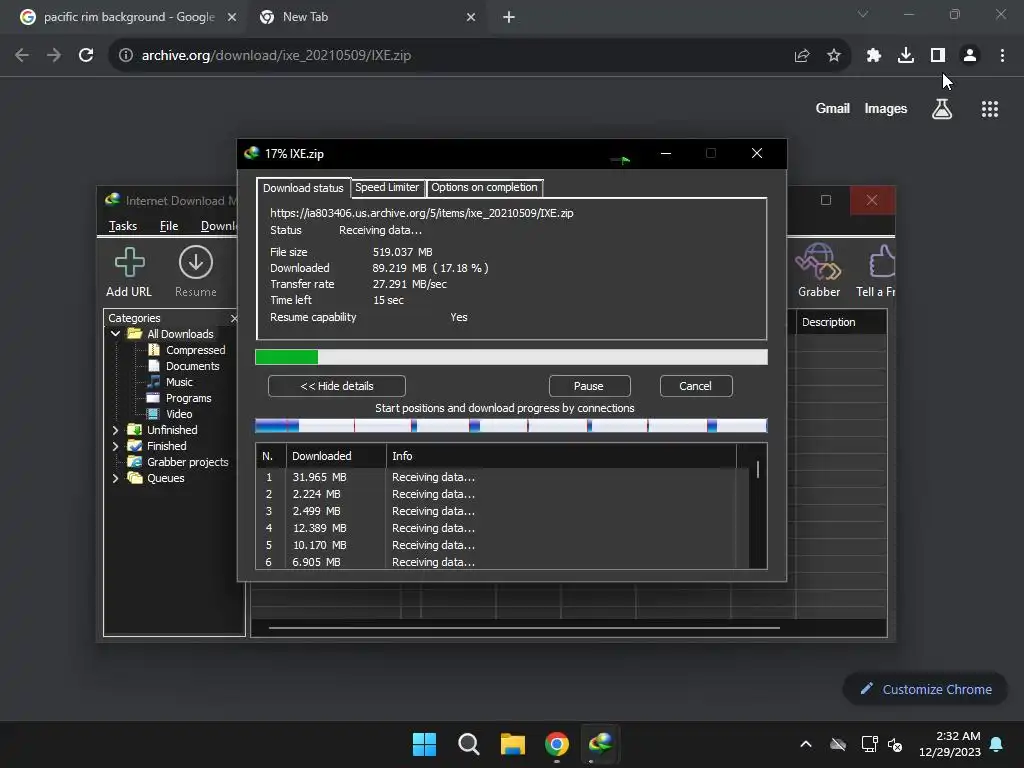1024x768 pixels.
Task: Open Chrome extensions puzzle icon
Action: 873,56
